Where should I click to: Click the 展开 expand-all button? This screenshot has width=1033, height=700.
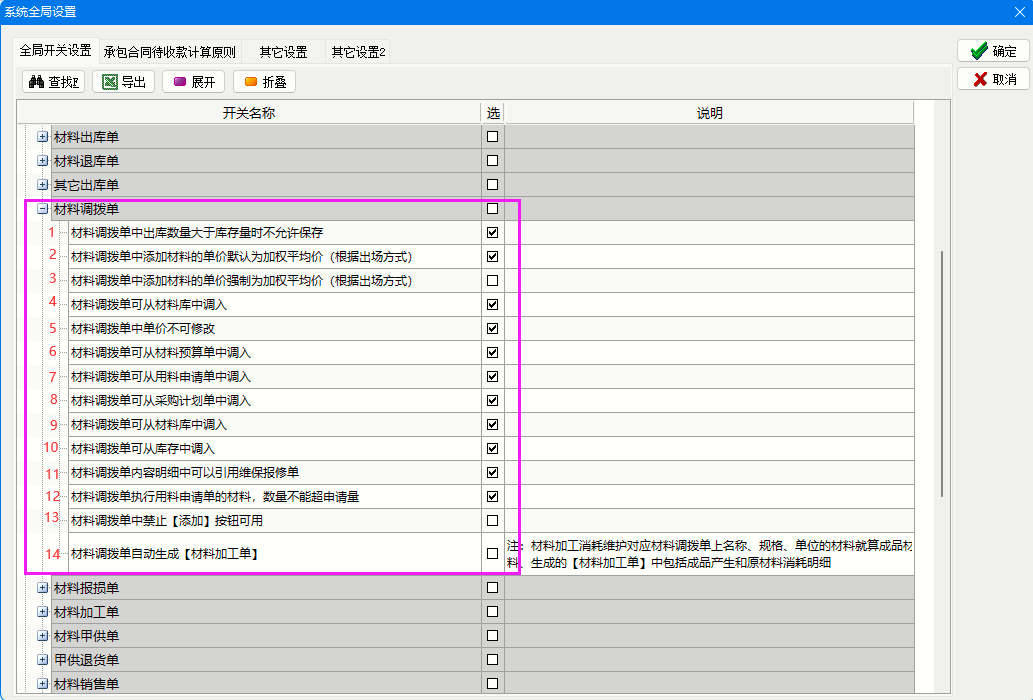[x=194, y=82]
